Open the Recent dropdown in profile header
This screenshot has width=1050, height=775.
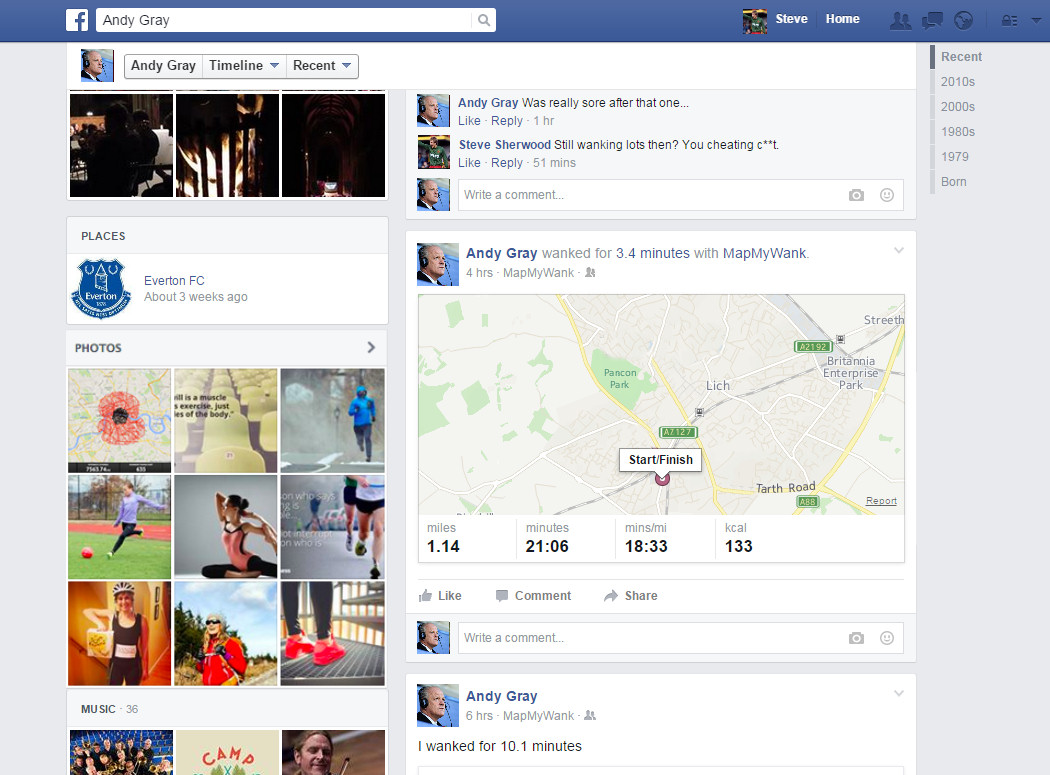click(x=322, y=66)
